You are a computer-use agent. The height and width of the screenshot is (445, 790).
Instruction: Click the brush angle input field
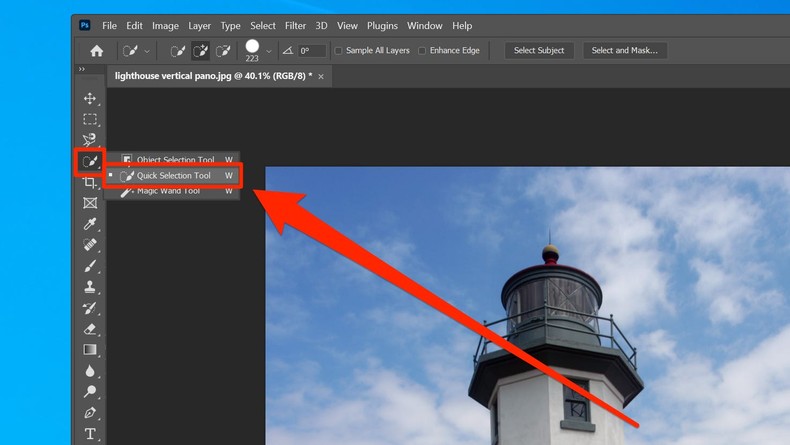(312, 51)
